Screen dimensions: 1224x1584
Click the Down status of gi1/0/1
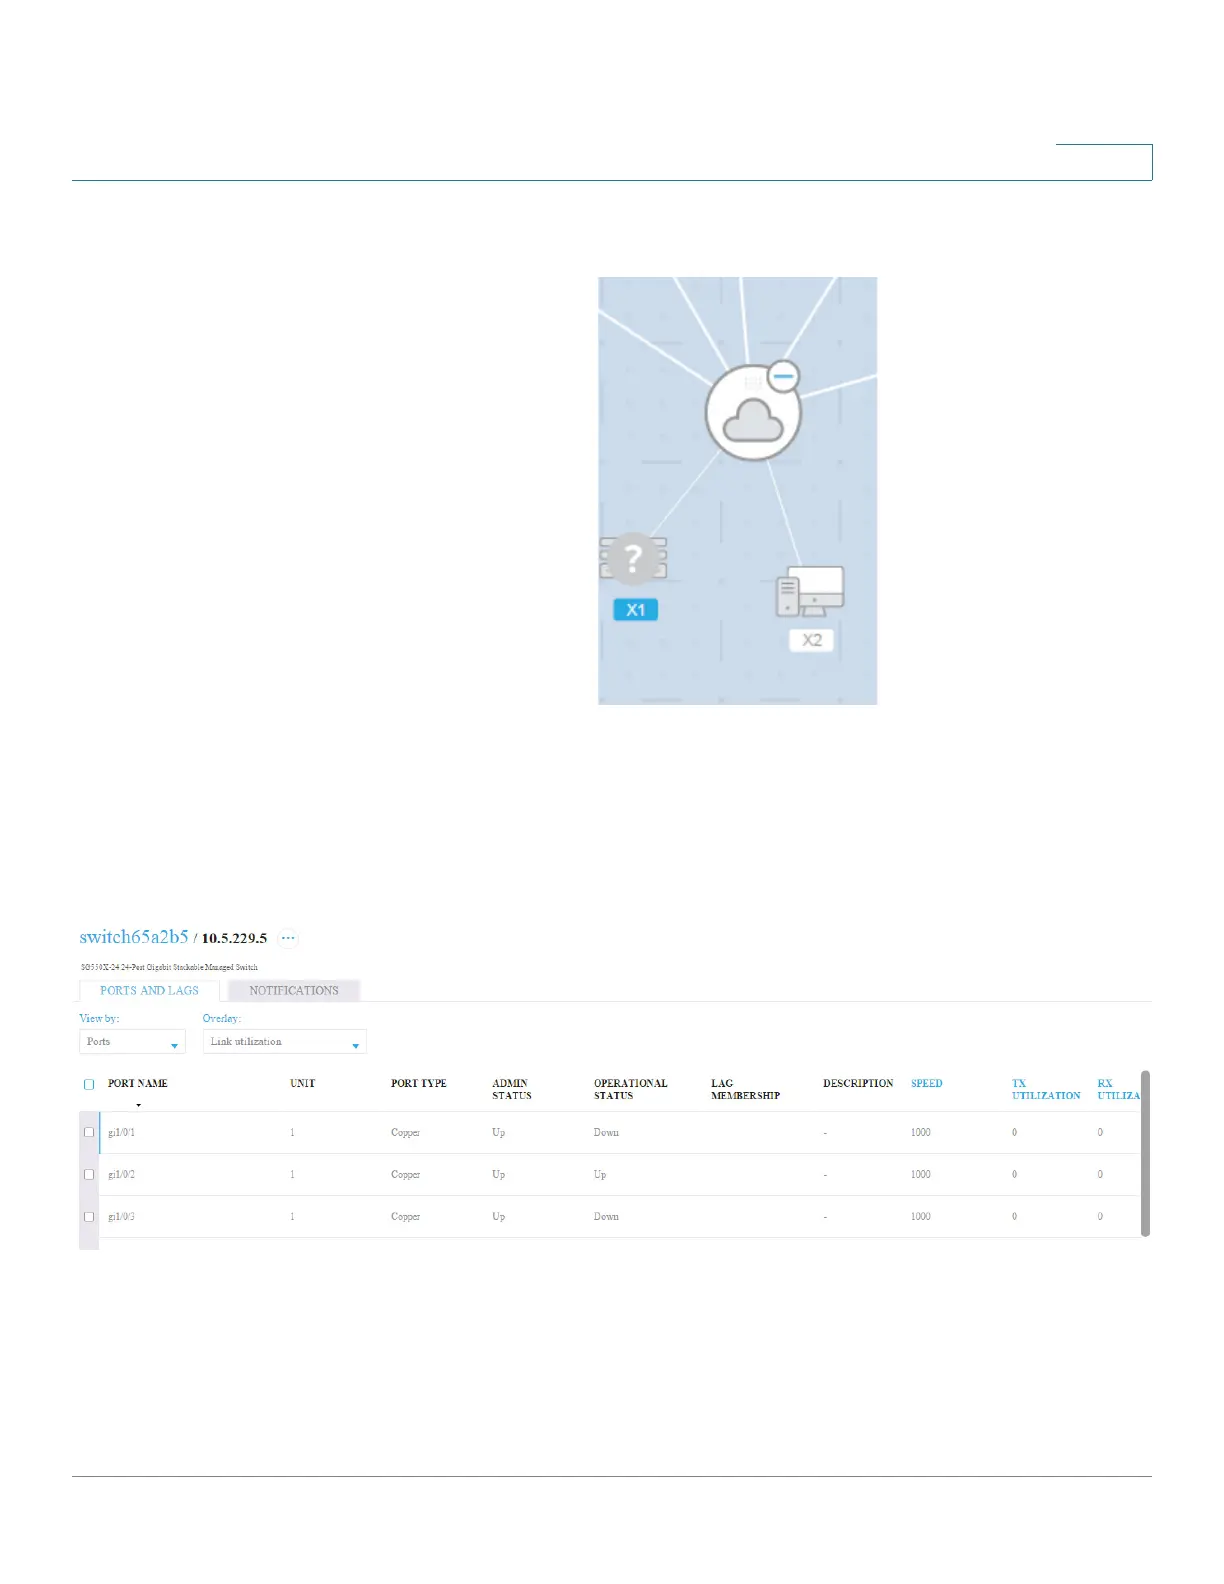[x=606, y=1133]
